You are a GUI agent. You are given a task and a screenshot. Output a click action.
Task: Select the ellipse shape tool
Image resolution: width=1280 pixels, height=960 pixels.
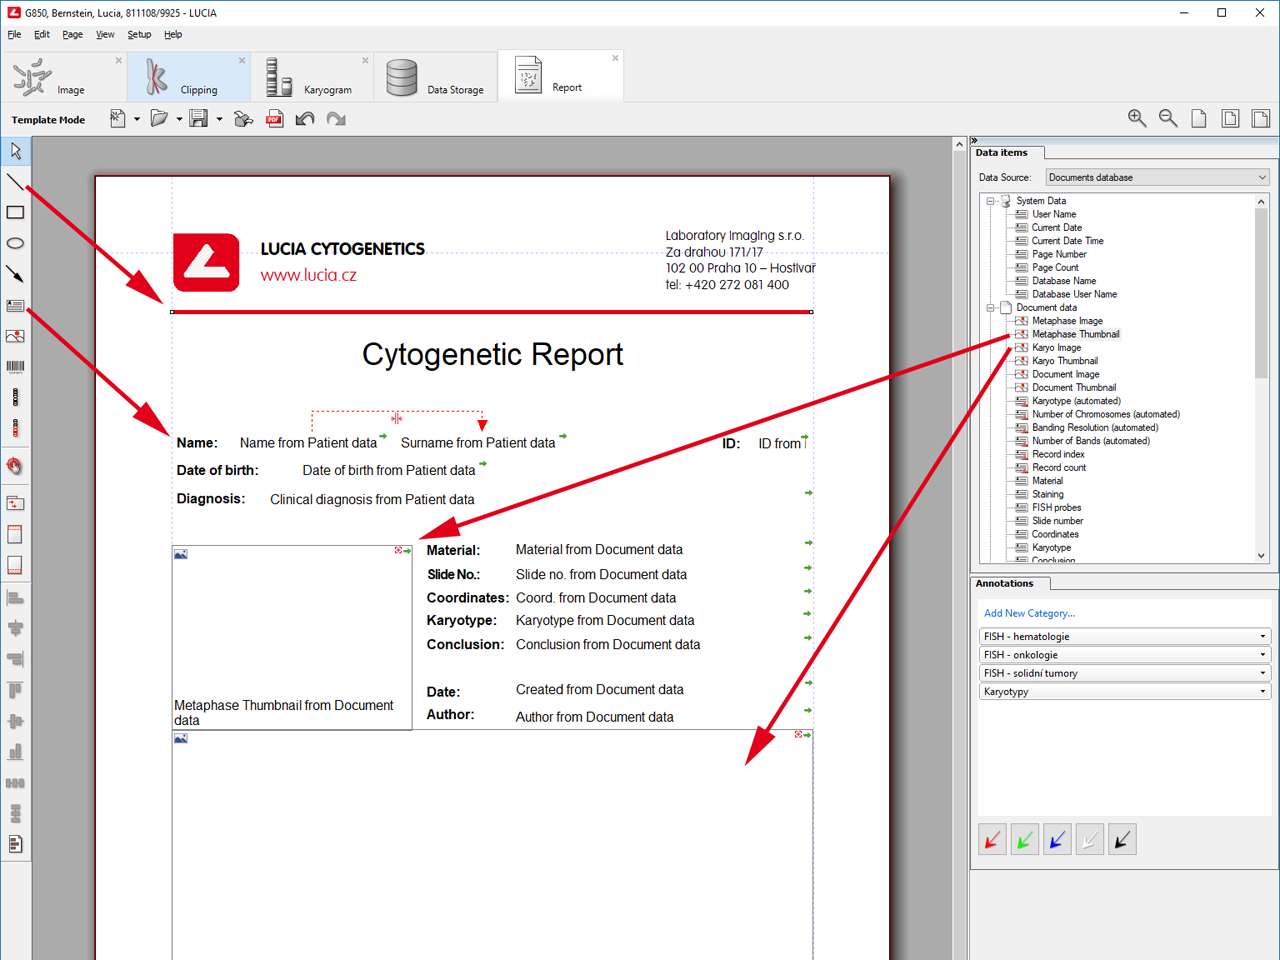(15, 243)
